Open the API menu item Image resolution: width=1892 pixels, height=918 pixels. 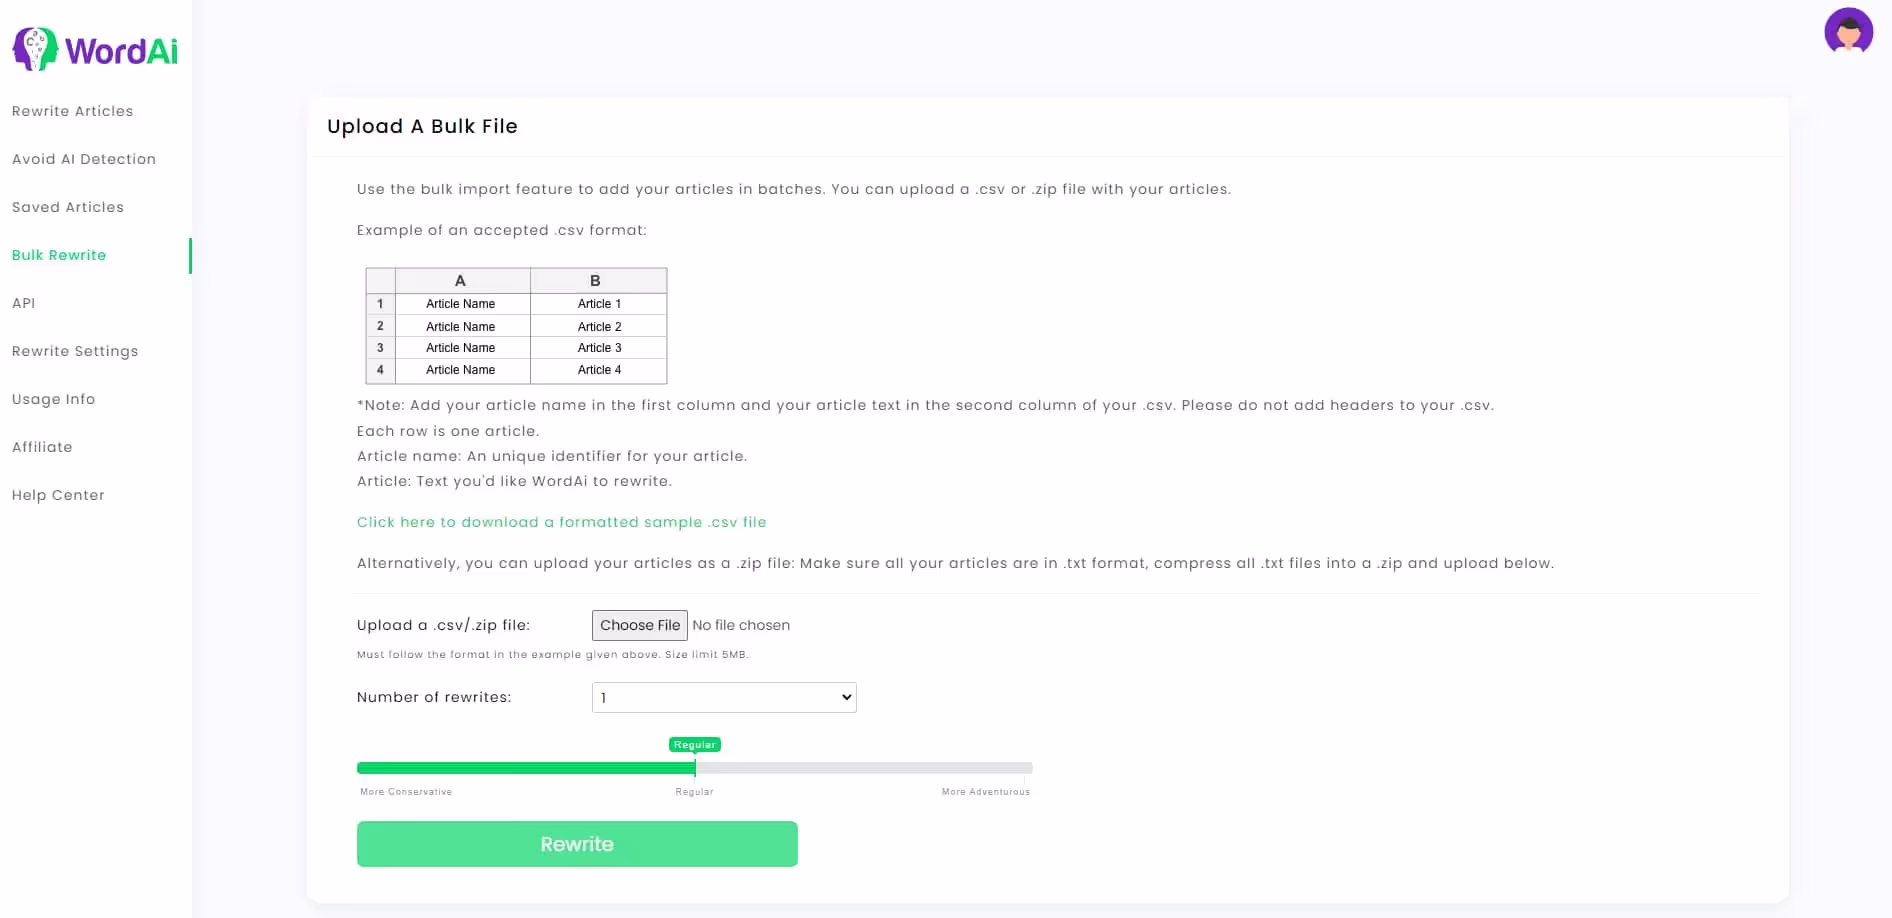click(23, 303)
